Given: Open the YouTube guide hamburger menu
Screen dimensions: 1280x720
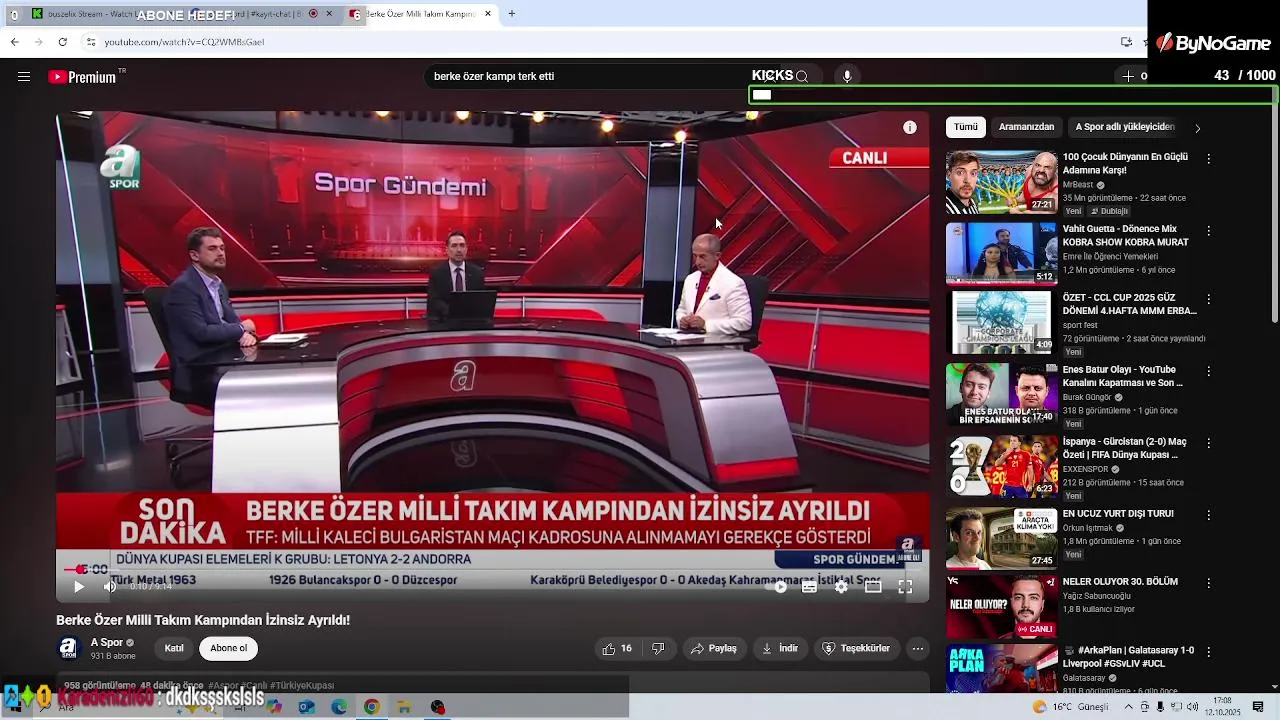Looking at the screenshot, I should click(x=24, y=77).
